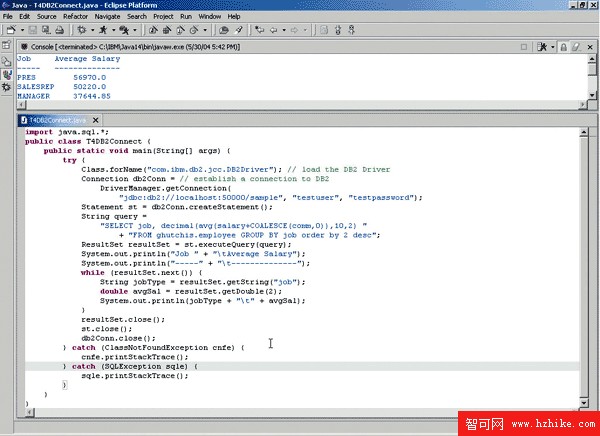Open the Refactor menu
Screen dimensions: 600x436
tap(75, 16)
